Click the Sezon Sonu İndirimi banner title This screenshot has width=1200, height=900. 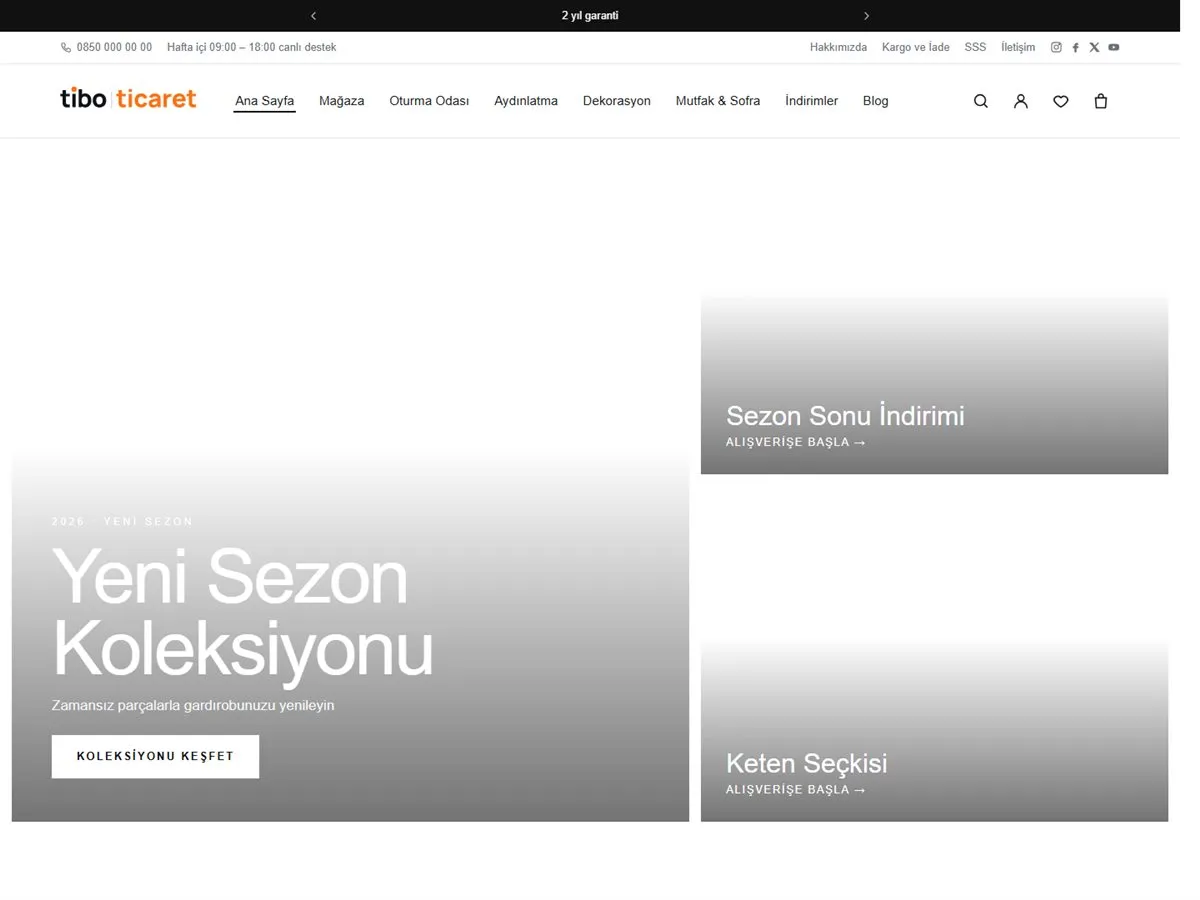coord(845,415)
